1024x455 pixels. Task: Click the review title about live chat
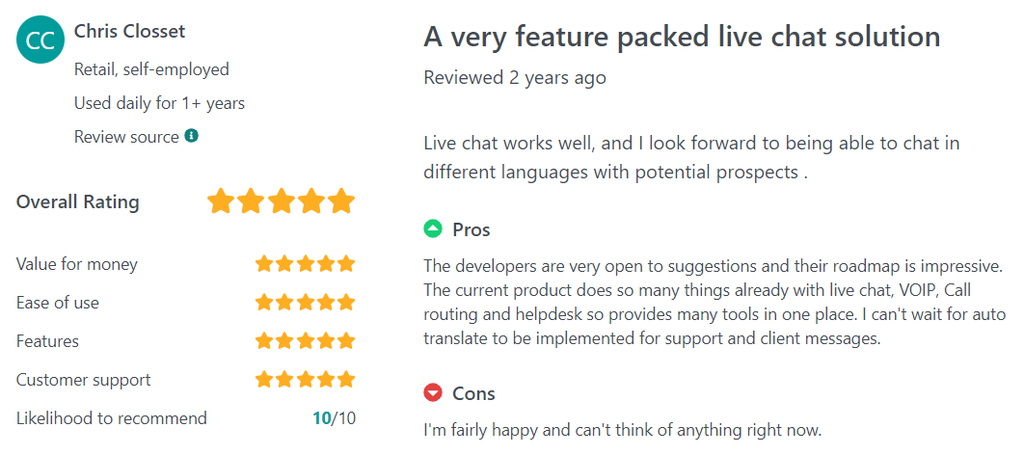pyautogui.click(x=682, y=37)
